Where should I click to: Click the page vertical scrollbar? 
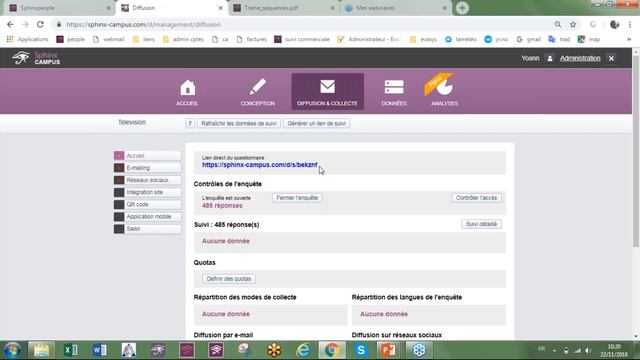pos(636,151)
